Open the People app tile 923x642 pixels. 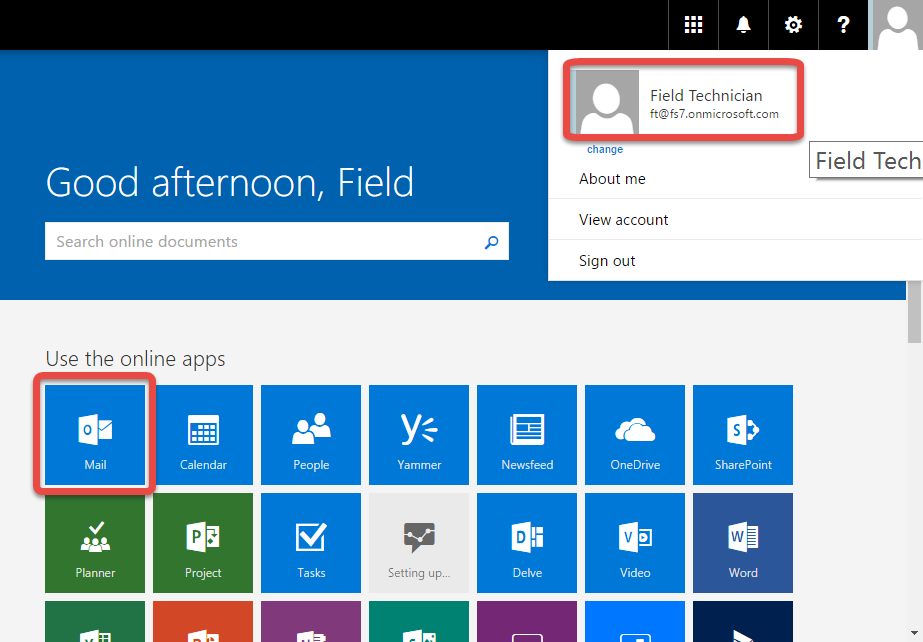[x=311, y=435]
